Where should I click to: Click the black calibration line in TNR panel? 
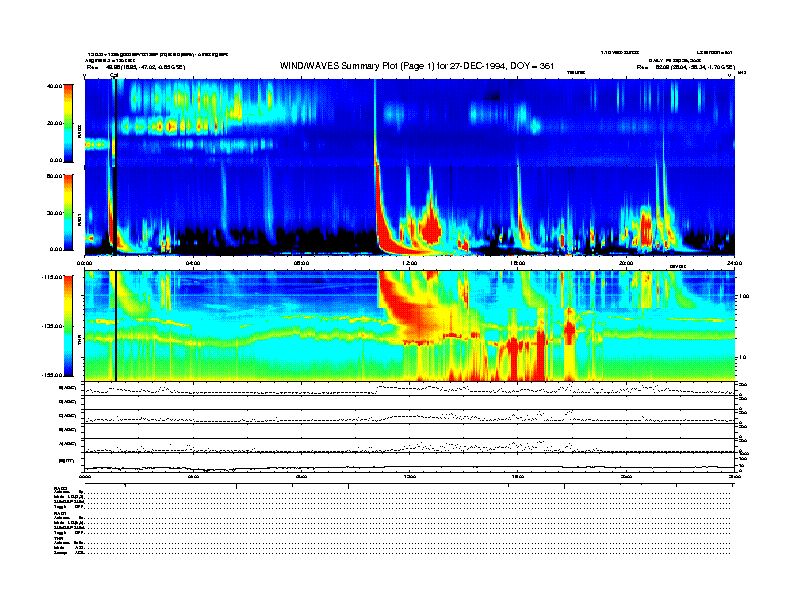(x=116, y=326)
